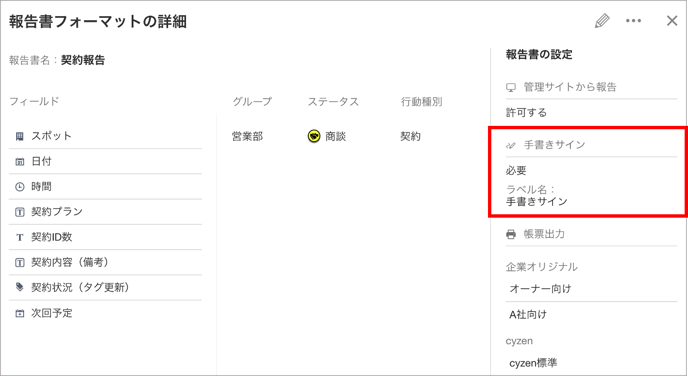Click the 報告書の設定 heading
Screen dimensions: 688x376
click(x=539, y=55)
